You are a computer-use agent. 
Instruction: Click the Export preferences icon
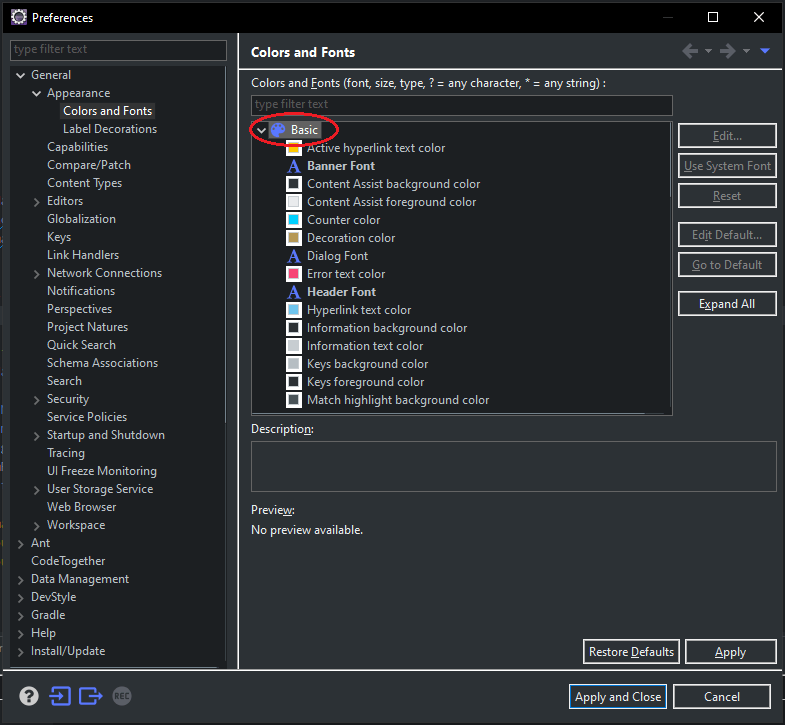pyautogui.click(x=91, y=696)
